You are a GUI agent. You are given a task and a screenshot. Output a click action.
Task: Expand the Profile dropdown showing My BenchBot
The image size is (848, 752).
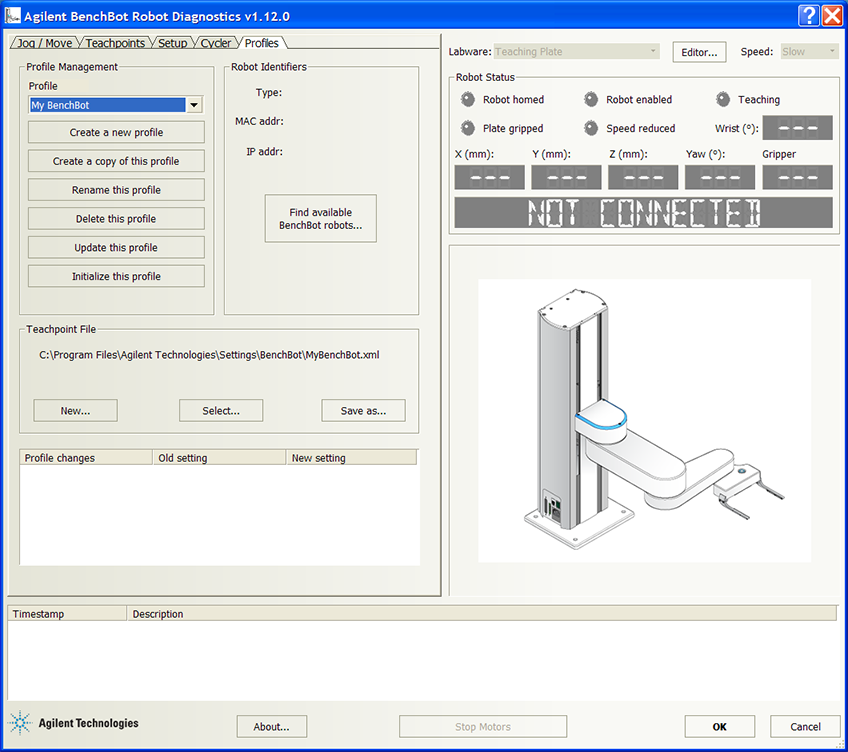tap(194, 105)
